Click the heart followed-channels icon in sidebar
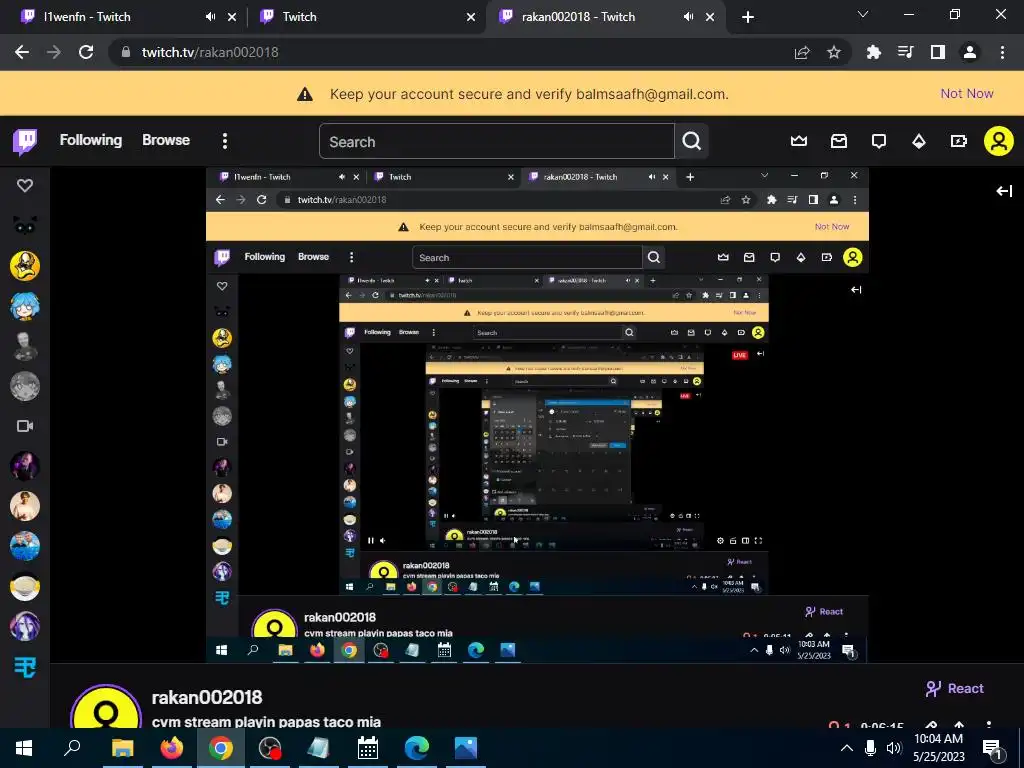 (25, 185)
